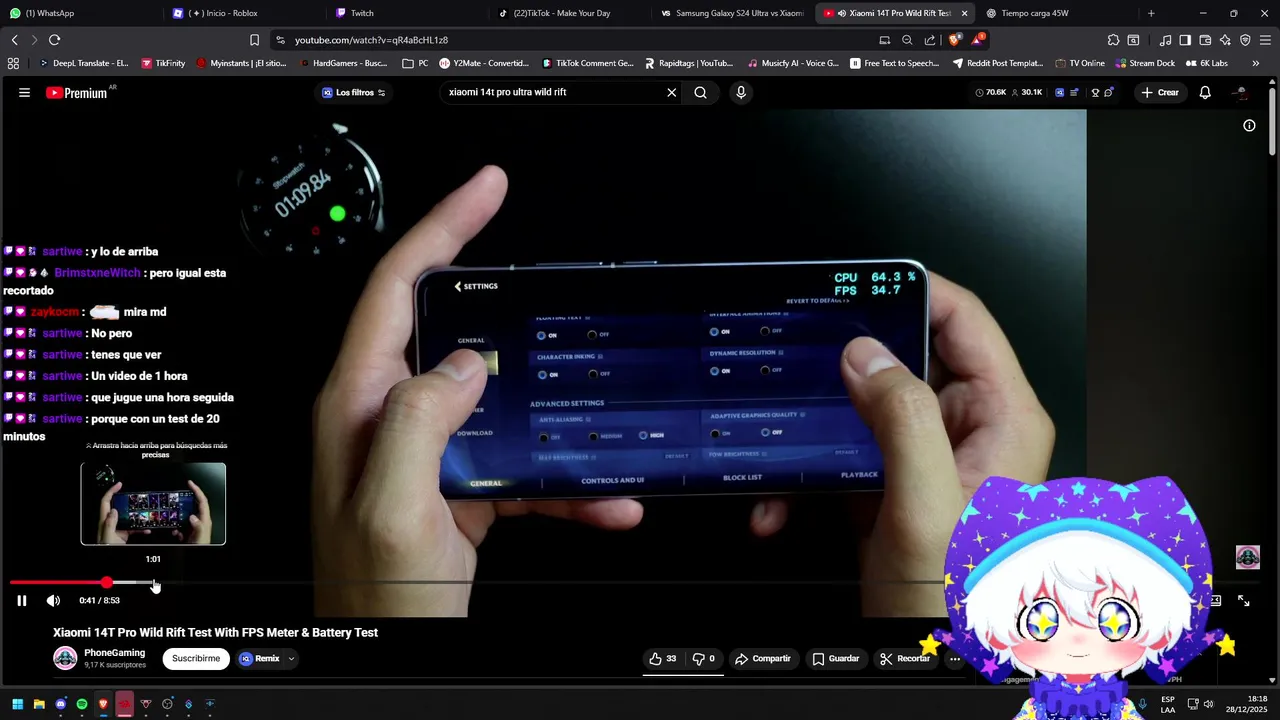Start voice search with the microphone

click(x=741, y=93)
